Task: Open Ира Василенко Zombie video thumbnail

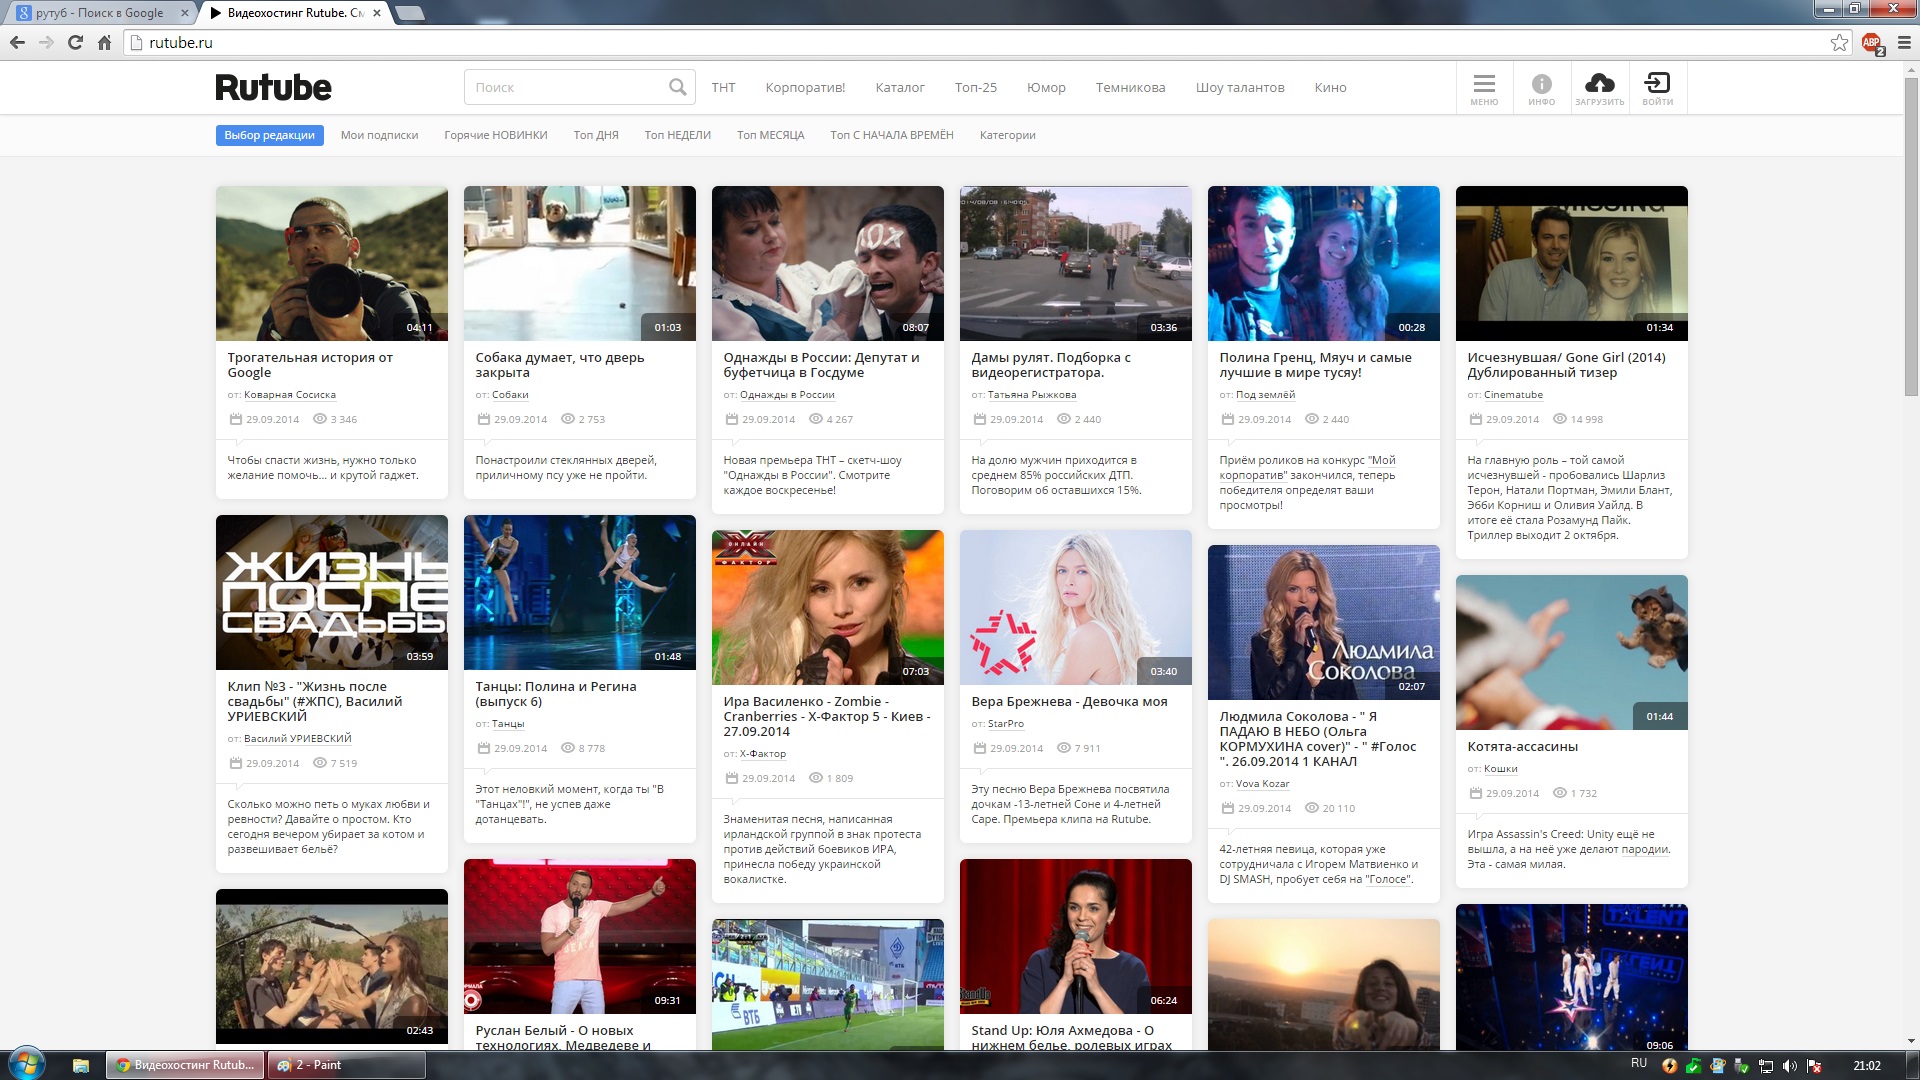Action: point(828,607)
